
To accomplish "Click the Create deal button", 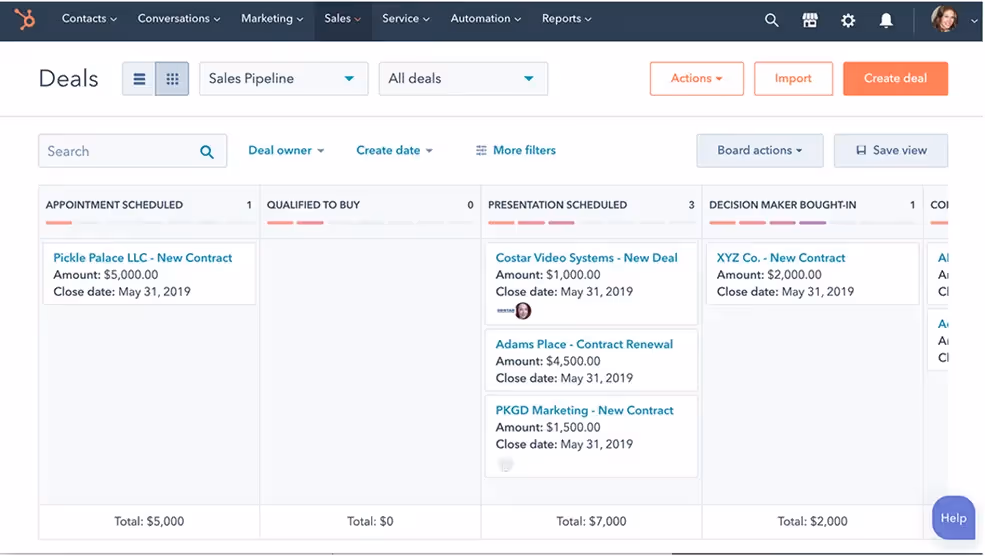I will pyautogui.click(x=895, y=79).
